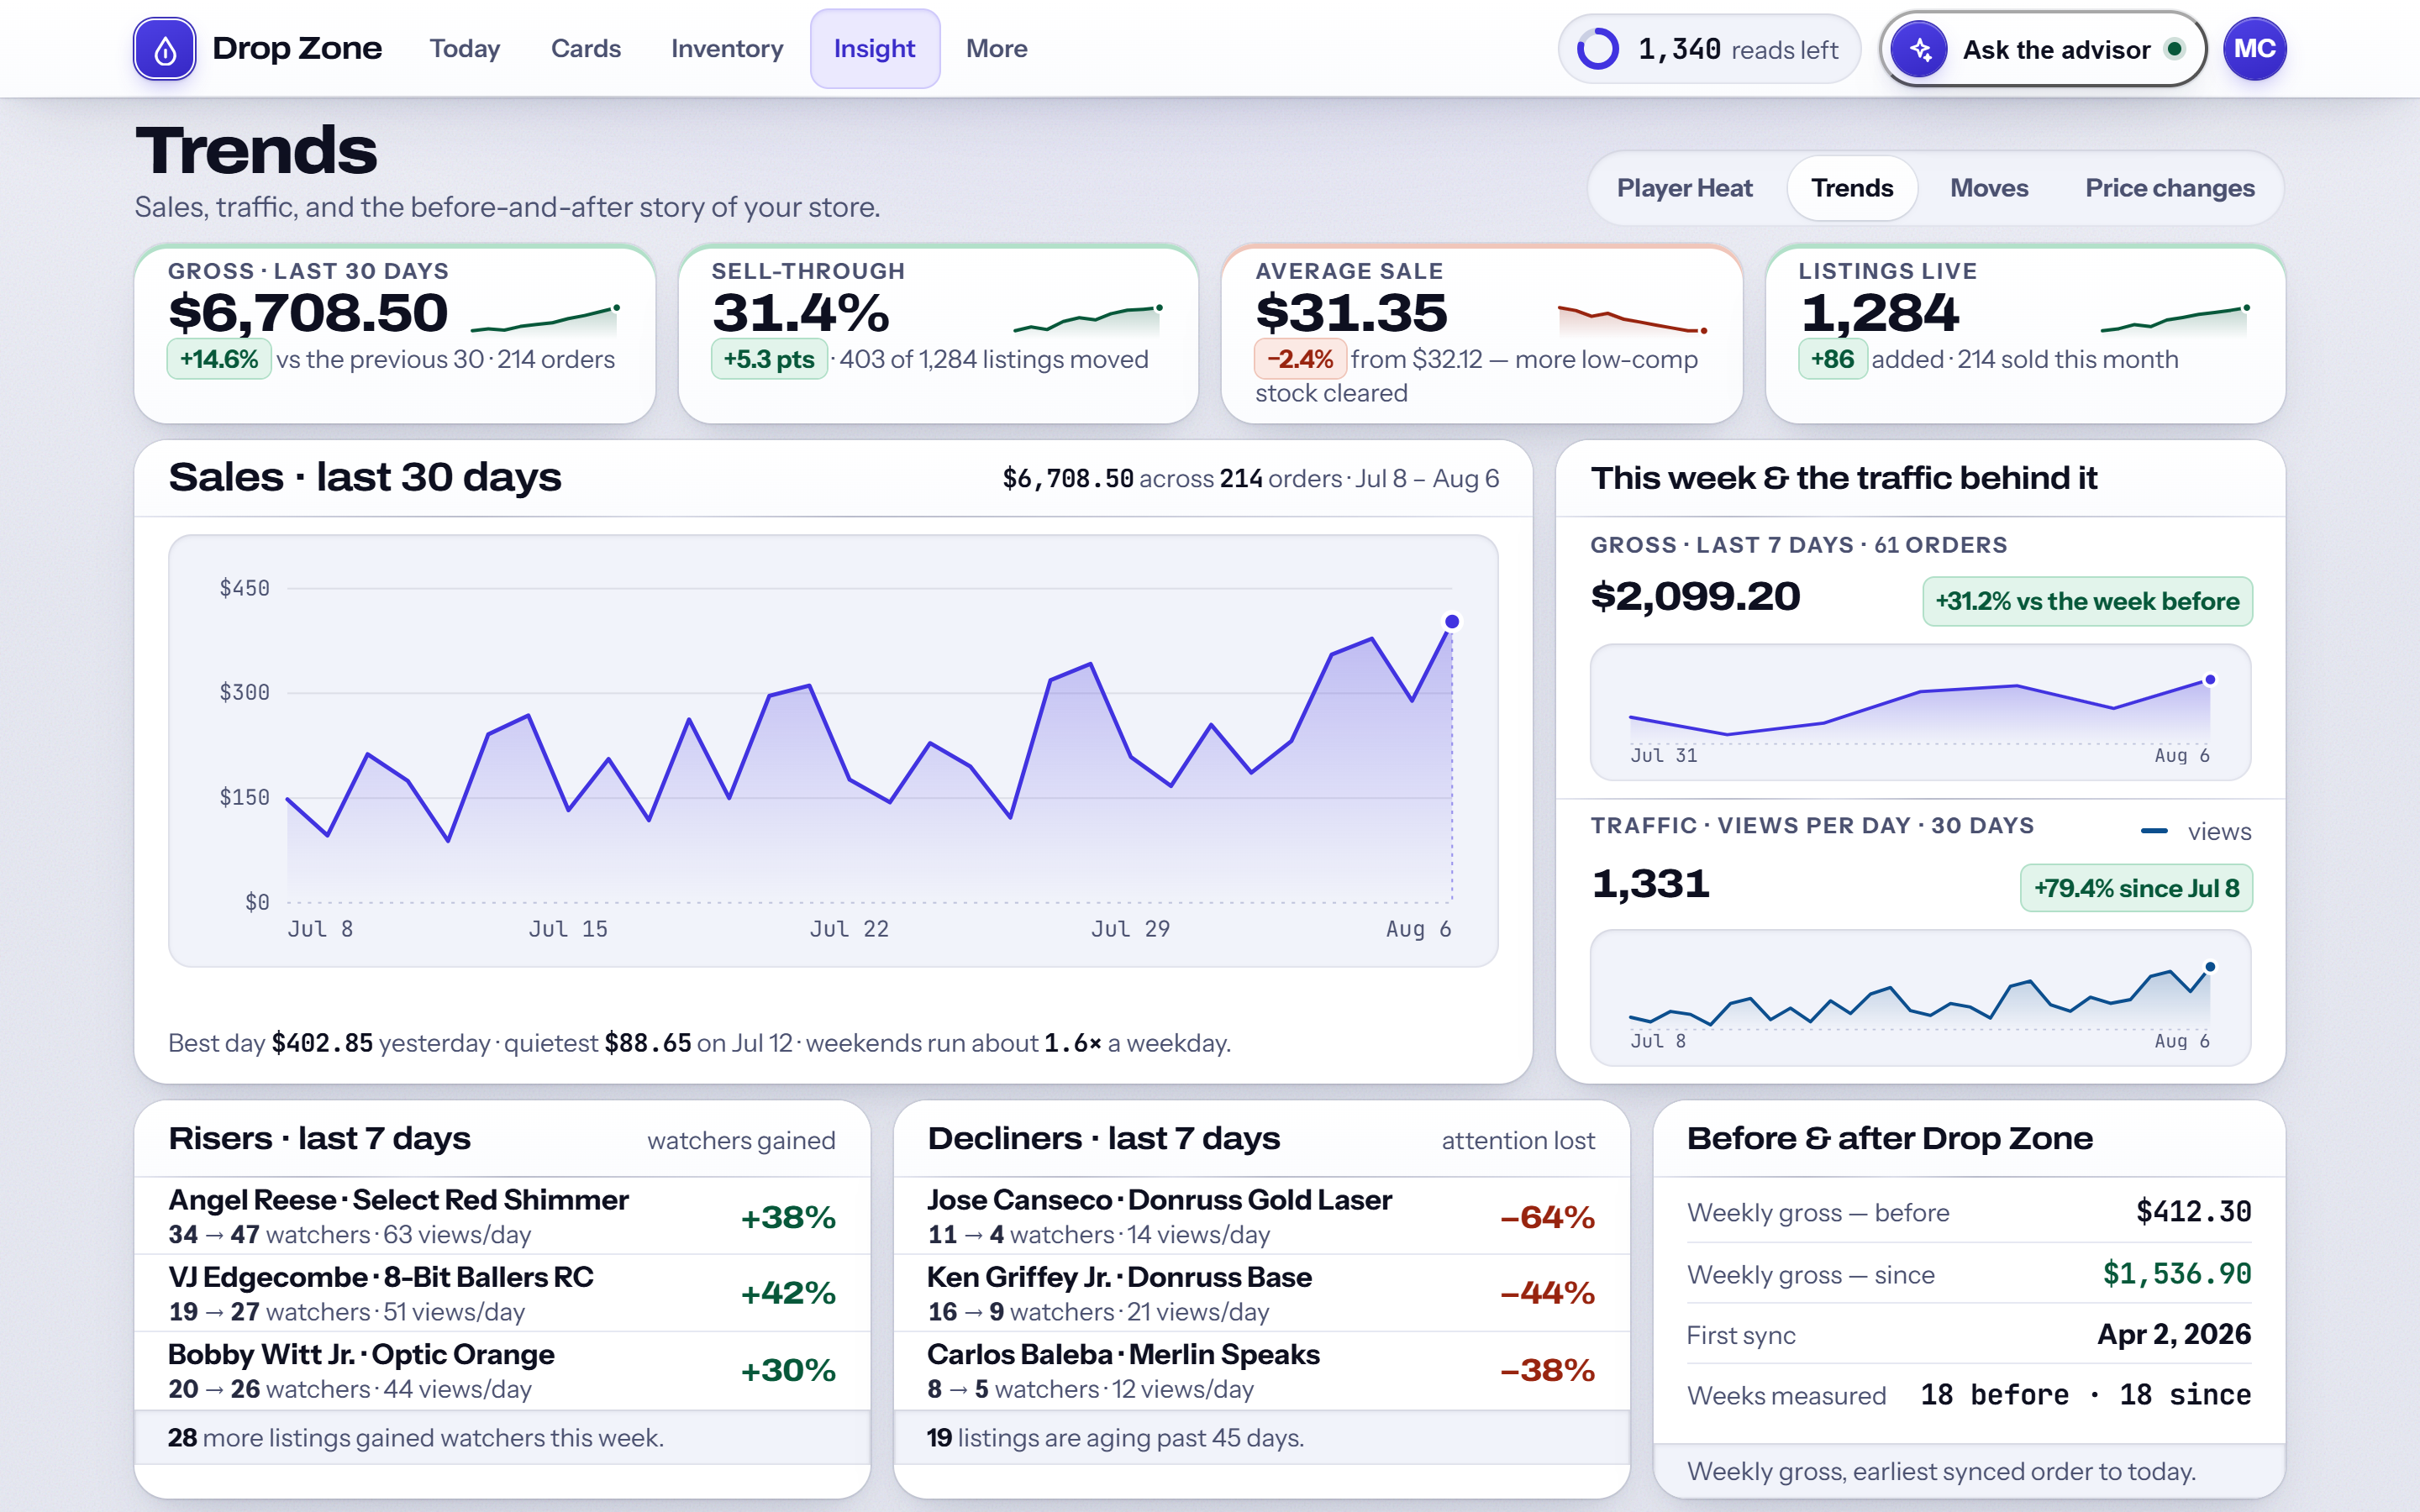This screenshot has width=2420, height=1512.
Task: Open the More navigation menu
Action: (996, 49)
